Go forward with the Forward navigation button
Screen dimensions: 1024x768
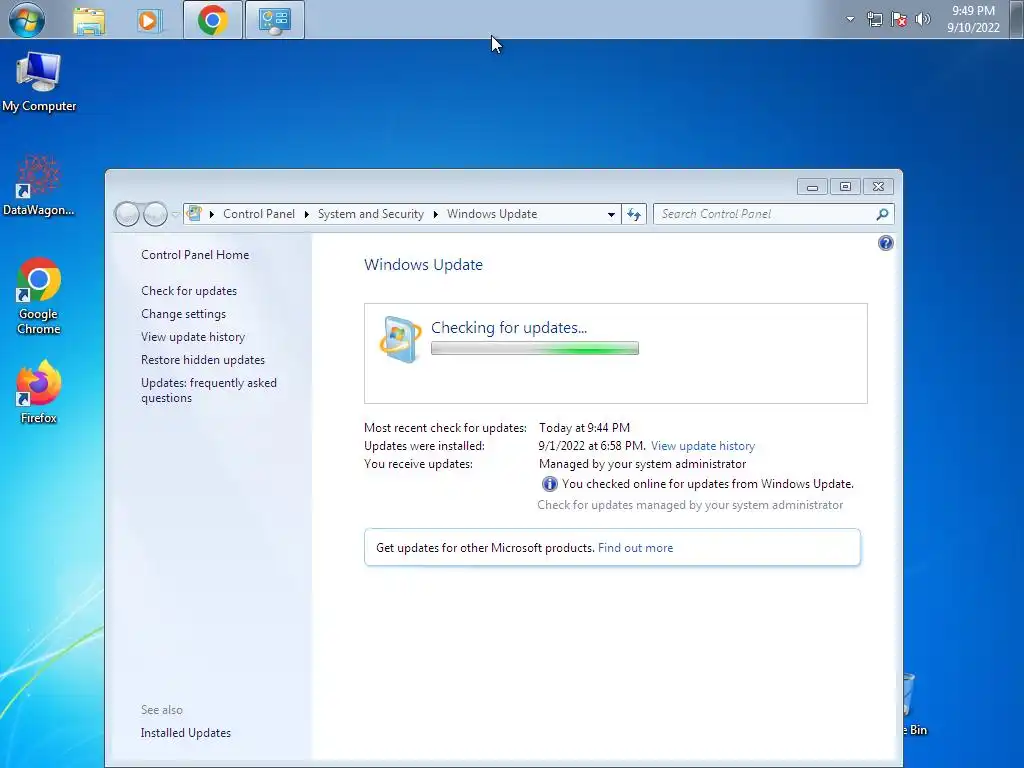click(155, 214)
